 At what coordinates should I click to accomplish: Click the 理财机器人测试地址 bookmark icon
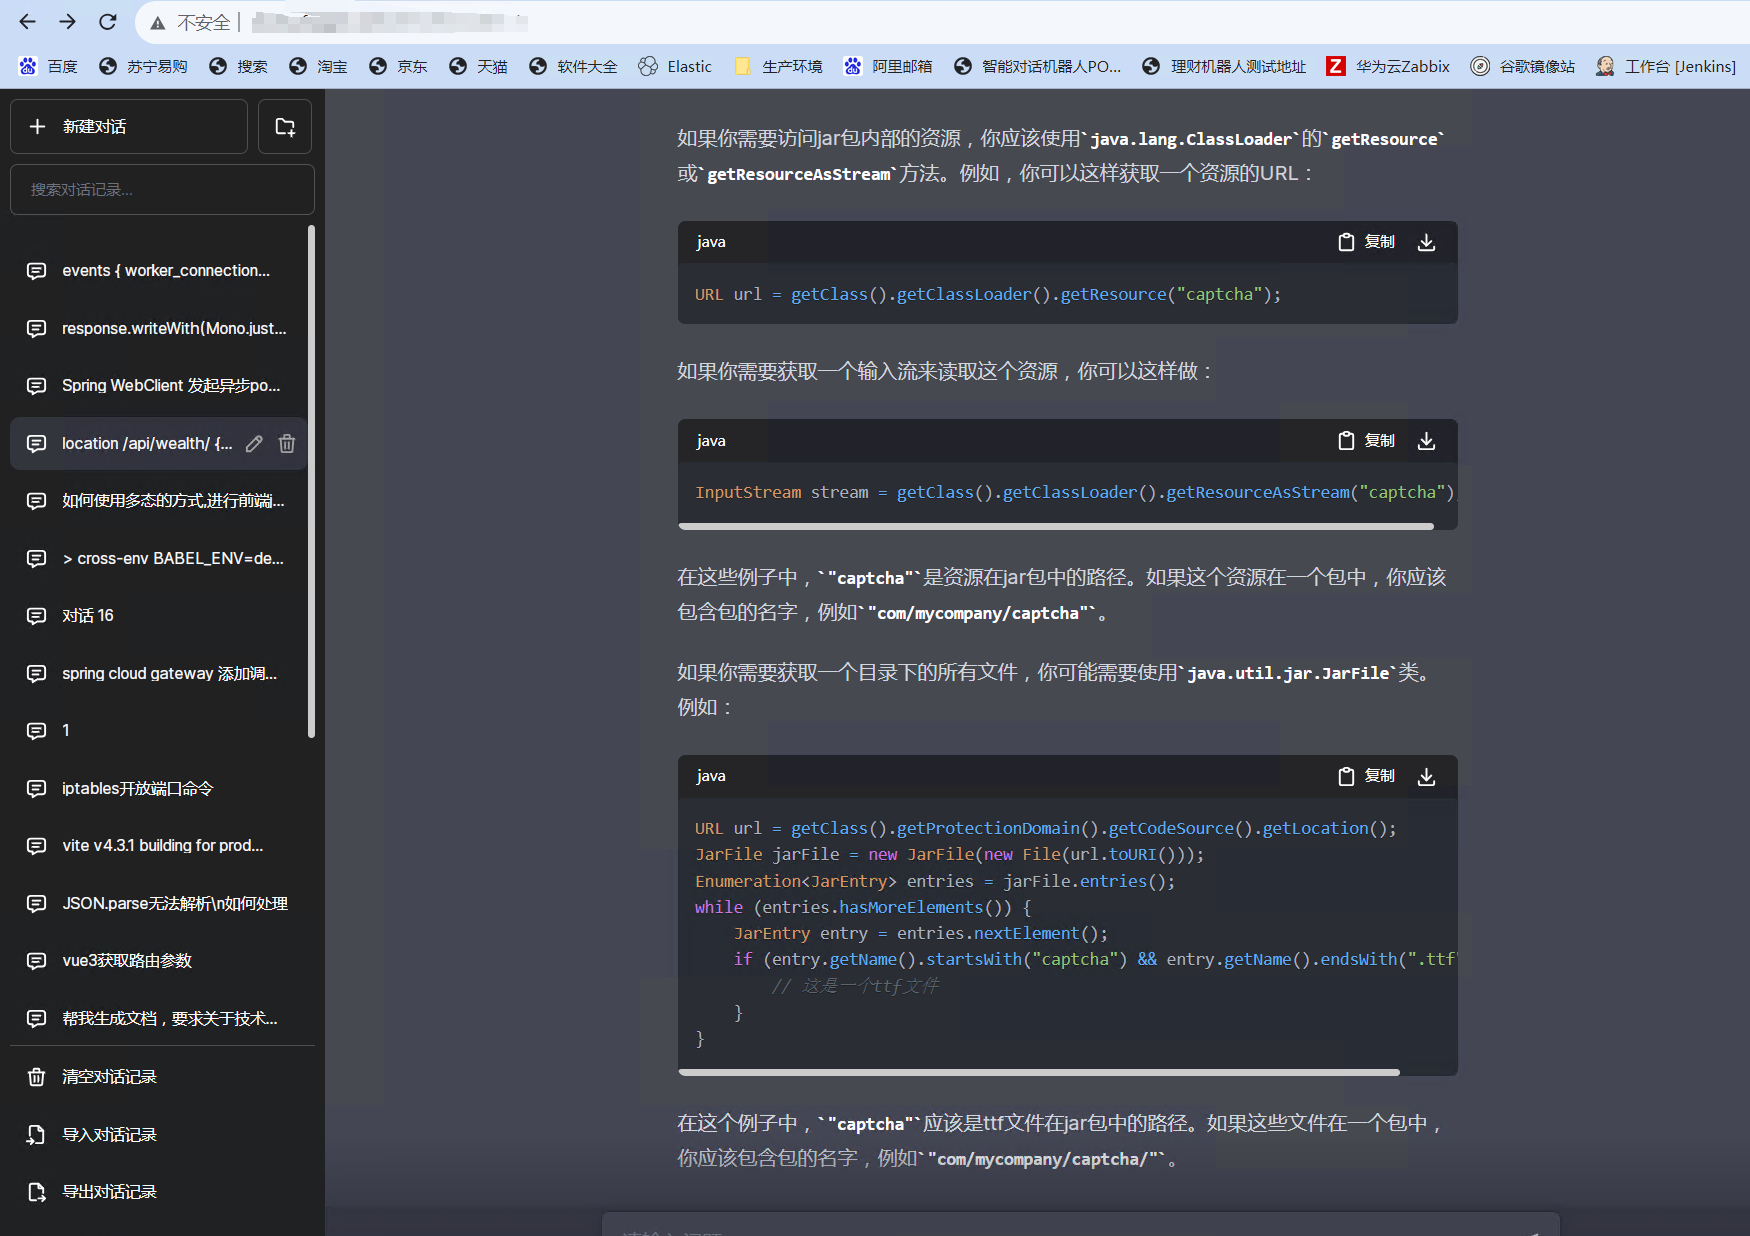pos(1151,66)
